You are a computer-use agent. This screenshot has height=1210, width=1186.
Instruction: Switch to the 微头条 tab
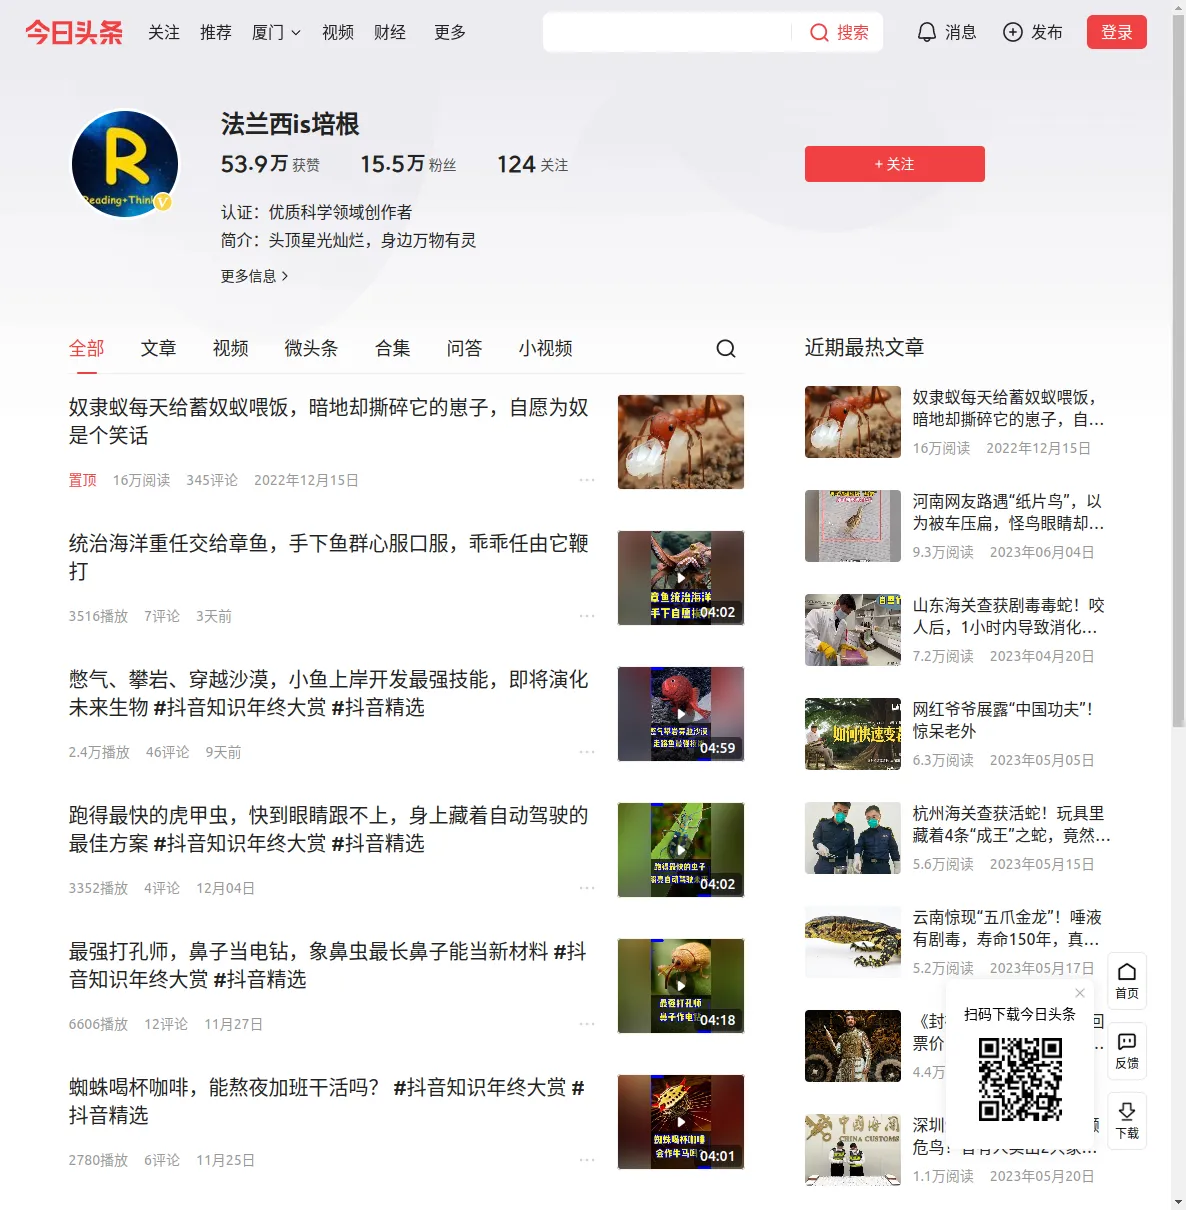coord(312,348)
